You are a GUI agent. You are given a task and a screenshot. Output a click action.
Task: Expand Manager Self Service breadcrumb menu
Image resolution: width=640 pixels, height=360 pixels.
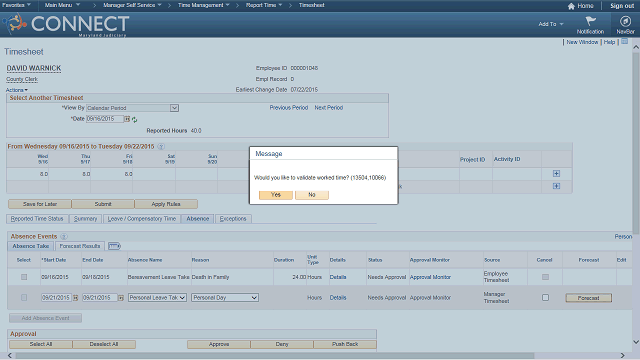132,5
